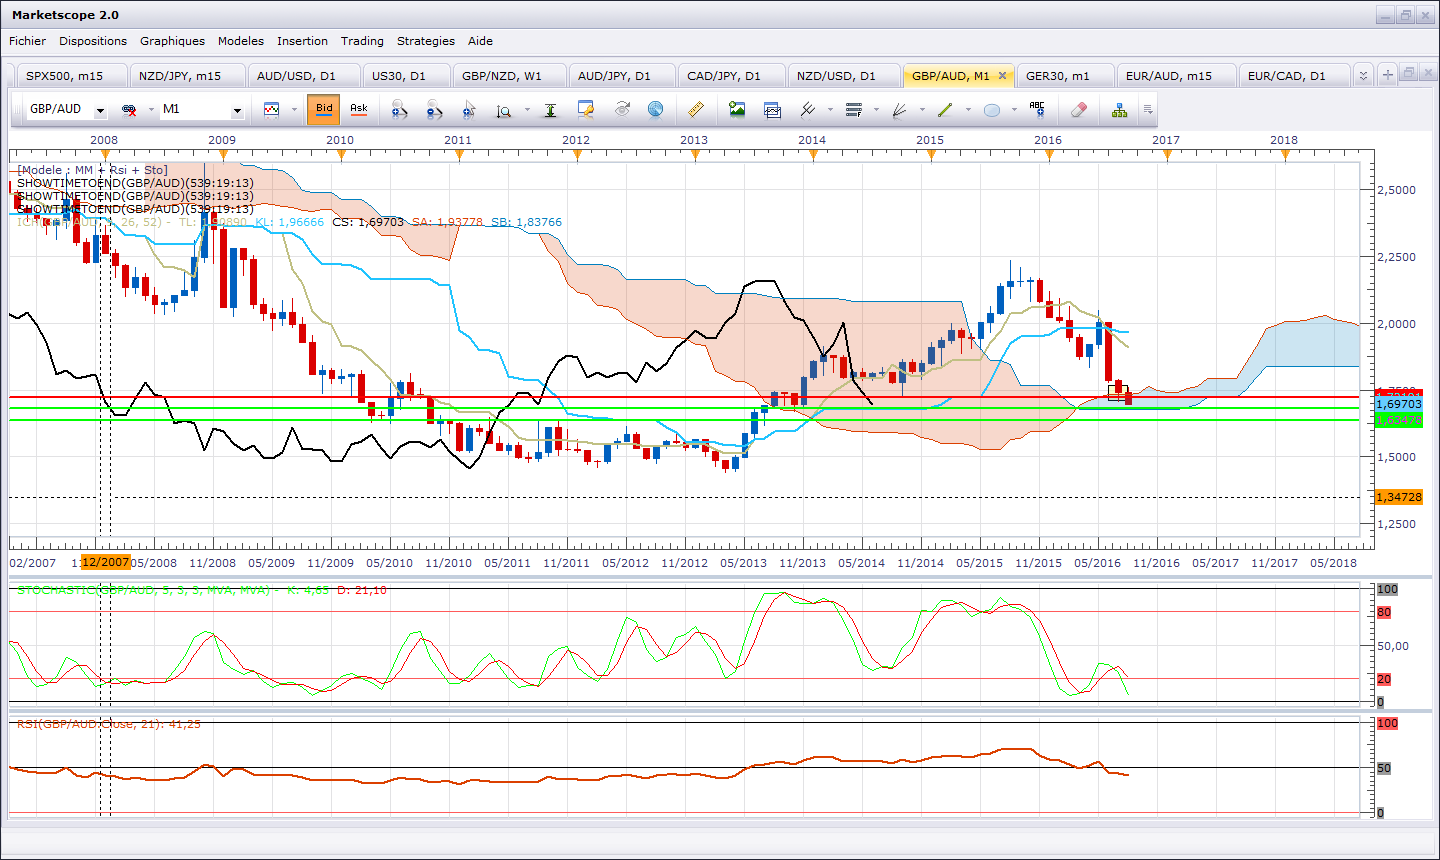The image size is (1440, 860).
Task: Activate the cursor zoom pointer tool
Action: tap(469, 109)
